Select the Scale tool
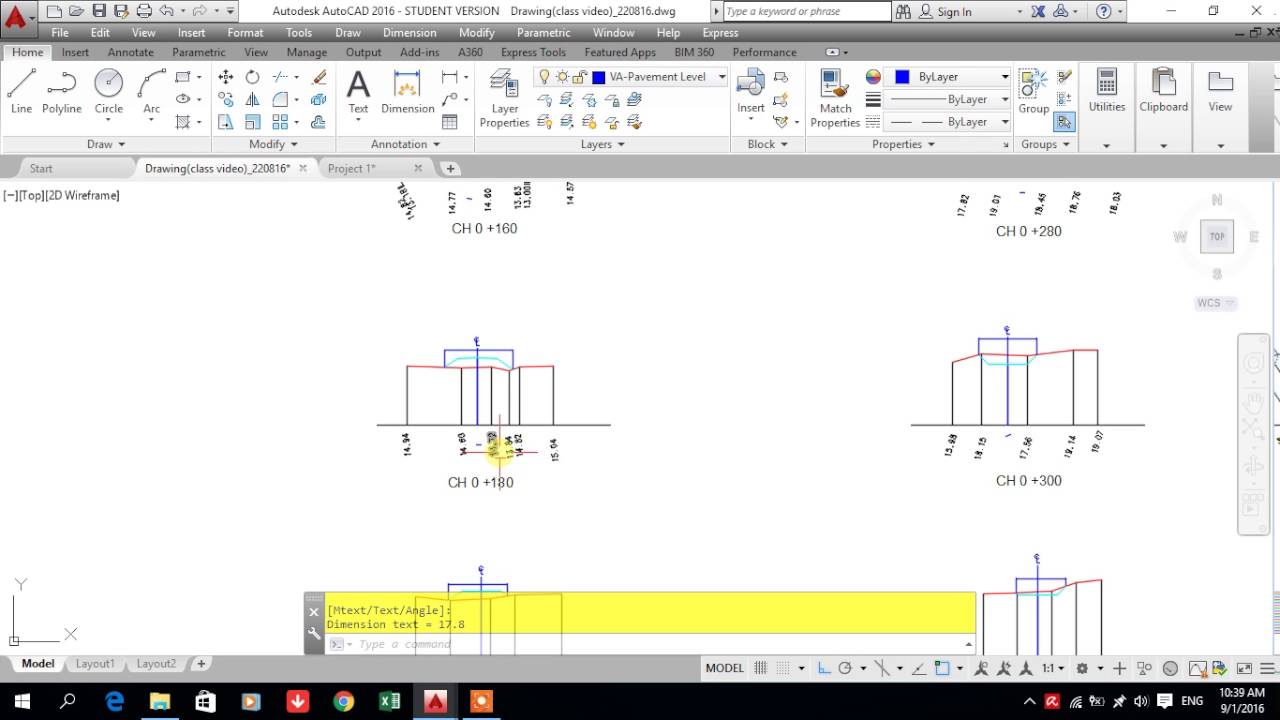Viewport: 1280px width, 720px height. (x=252, y=122)
